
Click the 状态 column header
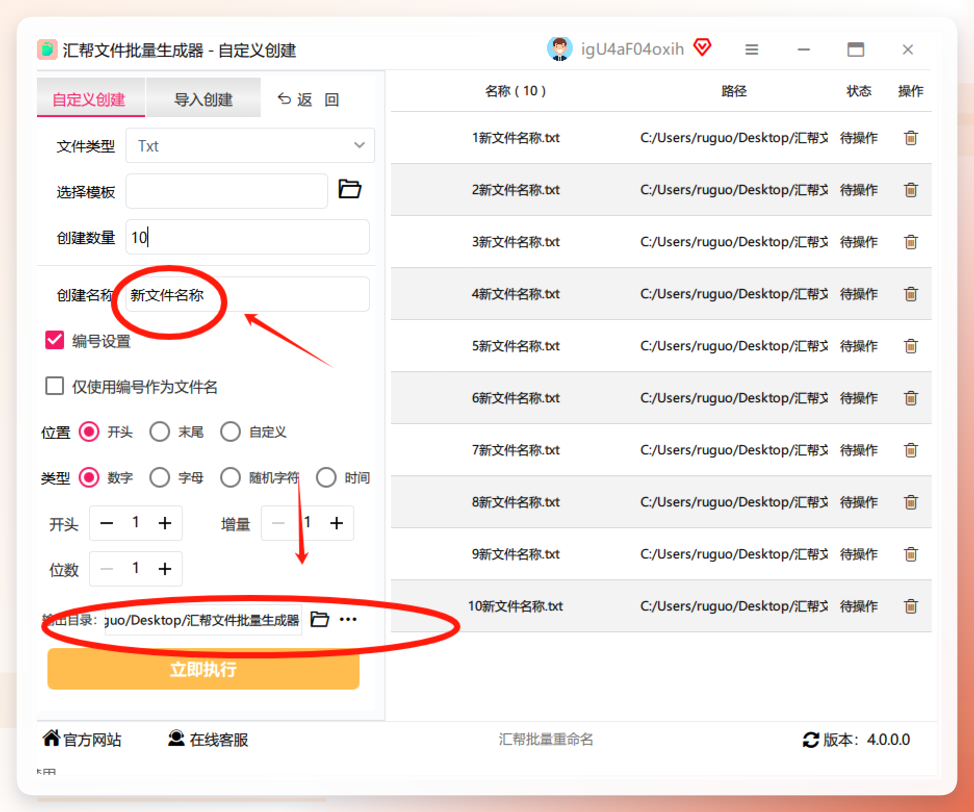[x=858, y=91]
